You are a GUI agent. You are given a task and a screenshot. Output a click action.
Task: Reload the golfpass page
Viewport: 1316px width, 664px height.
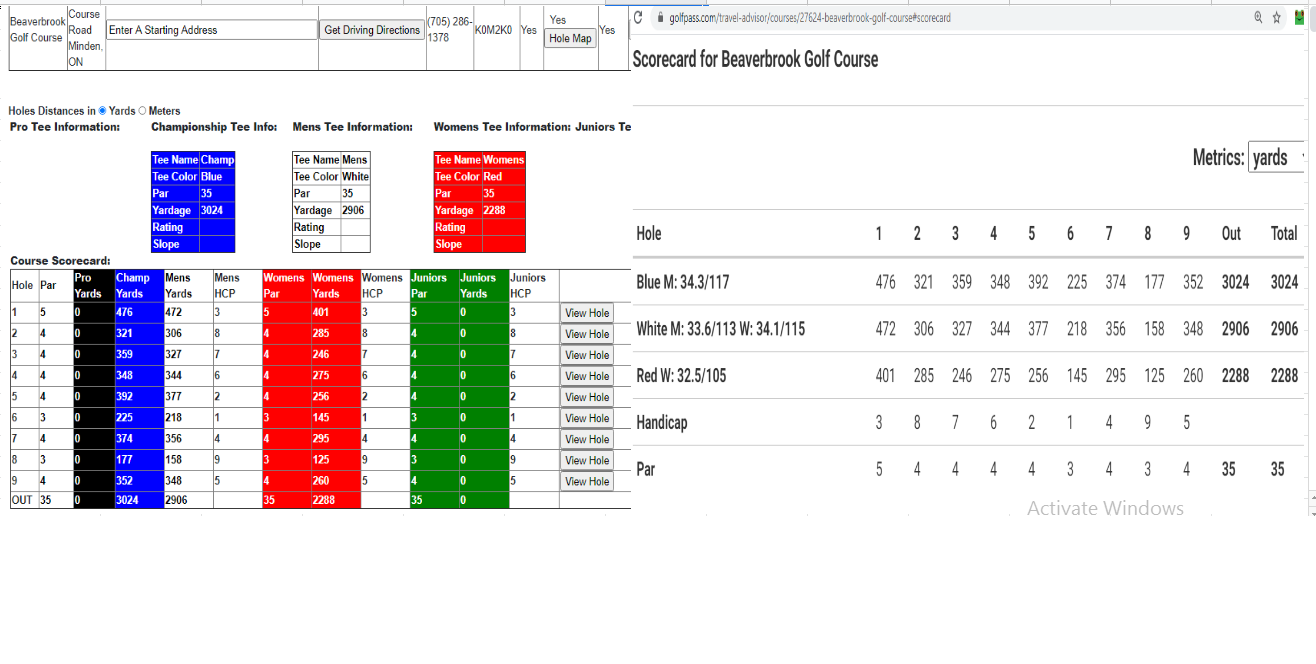coord(638,18)
